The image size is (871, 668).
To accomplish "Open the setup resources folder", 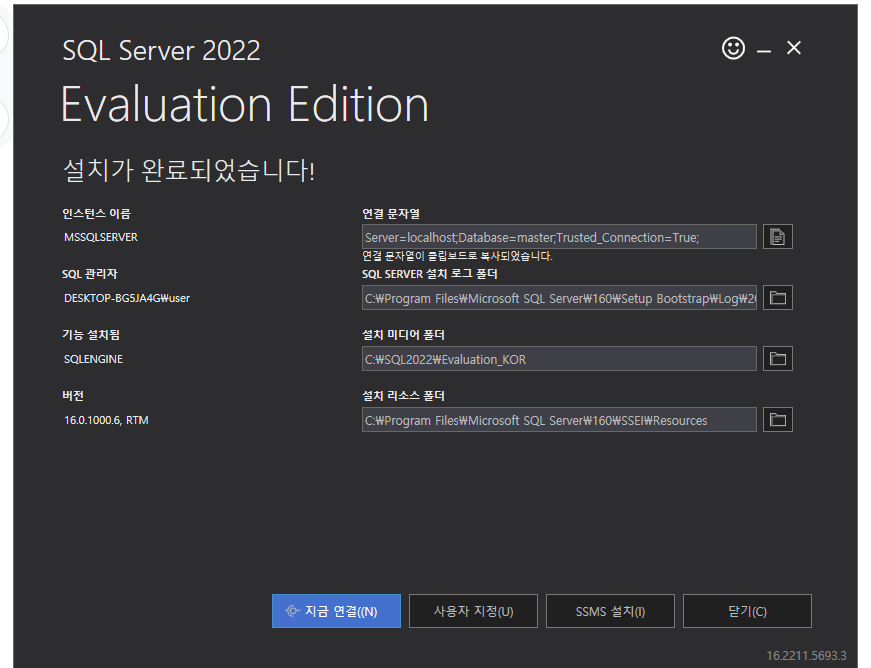I will pos(777,419).
